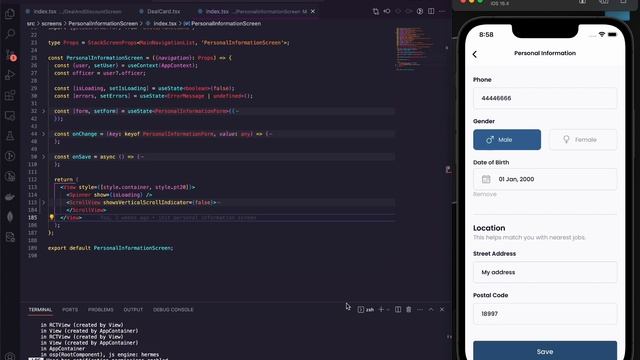Click 'export default PersonalInformationScreen' code line

[x=110, y=248]
